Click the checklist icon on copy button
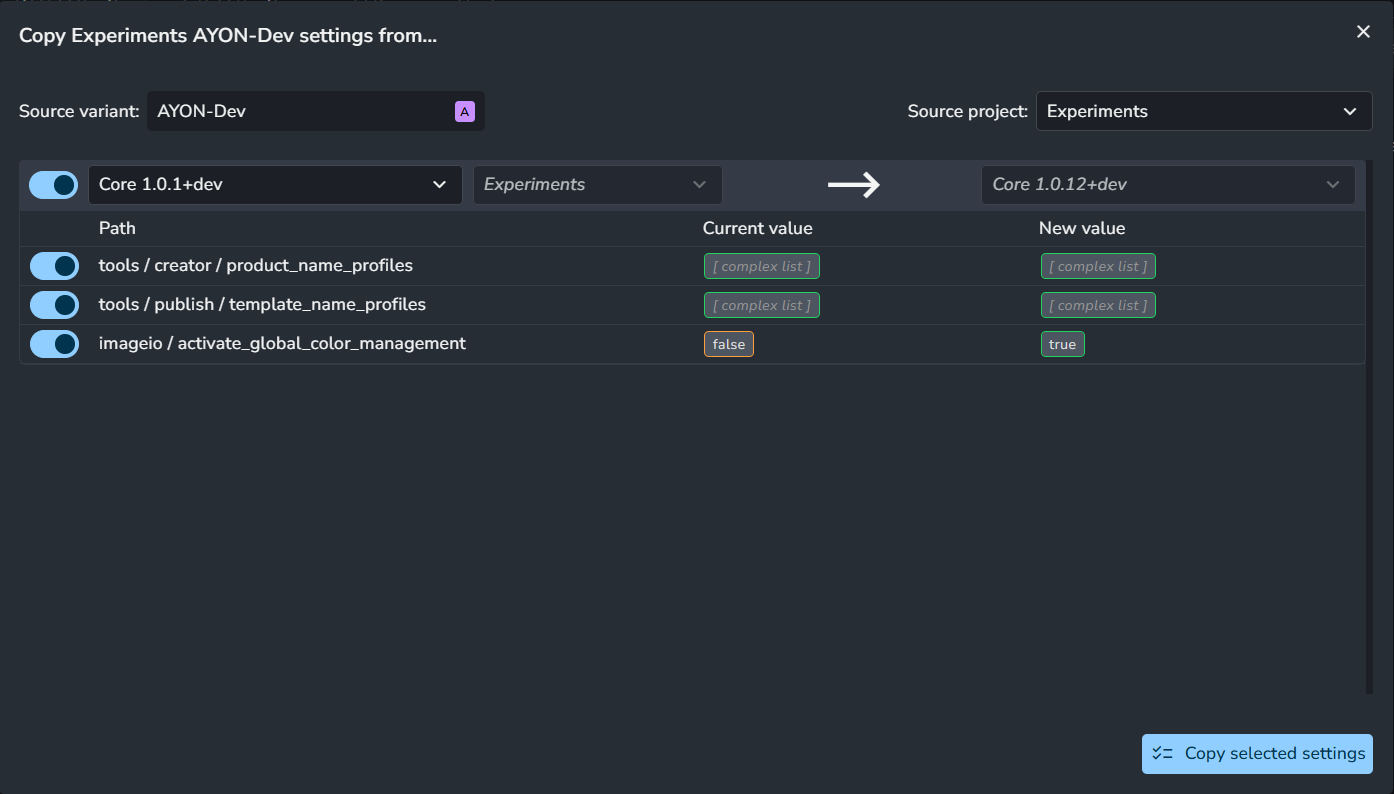 click(x=1162, y=754)
